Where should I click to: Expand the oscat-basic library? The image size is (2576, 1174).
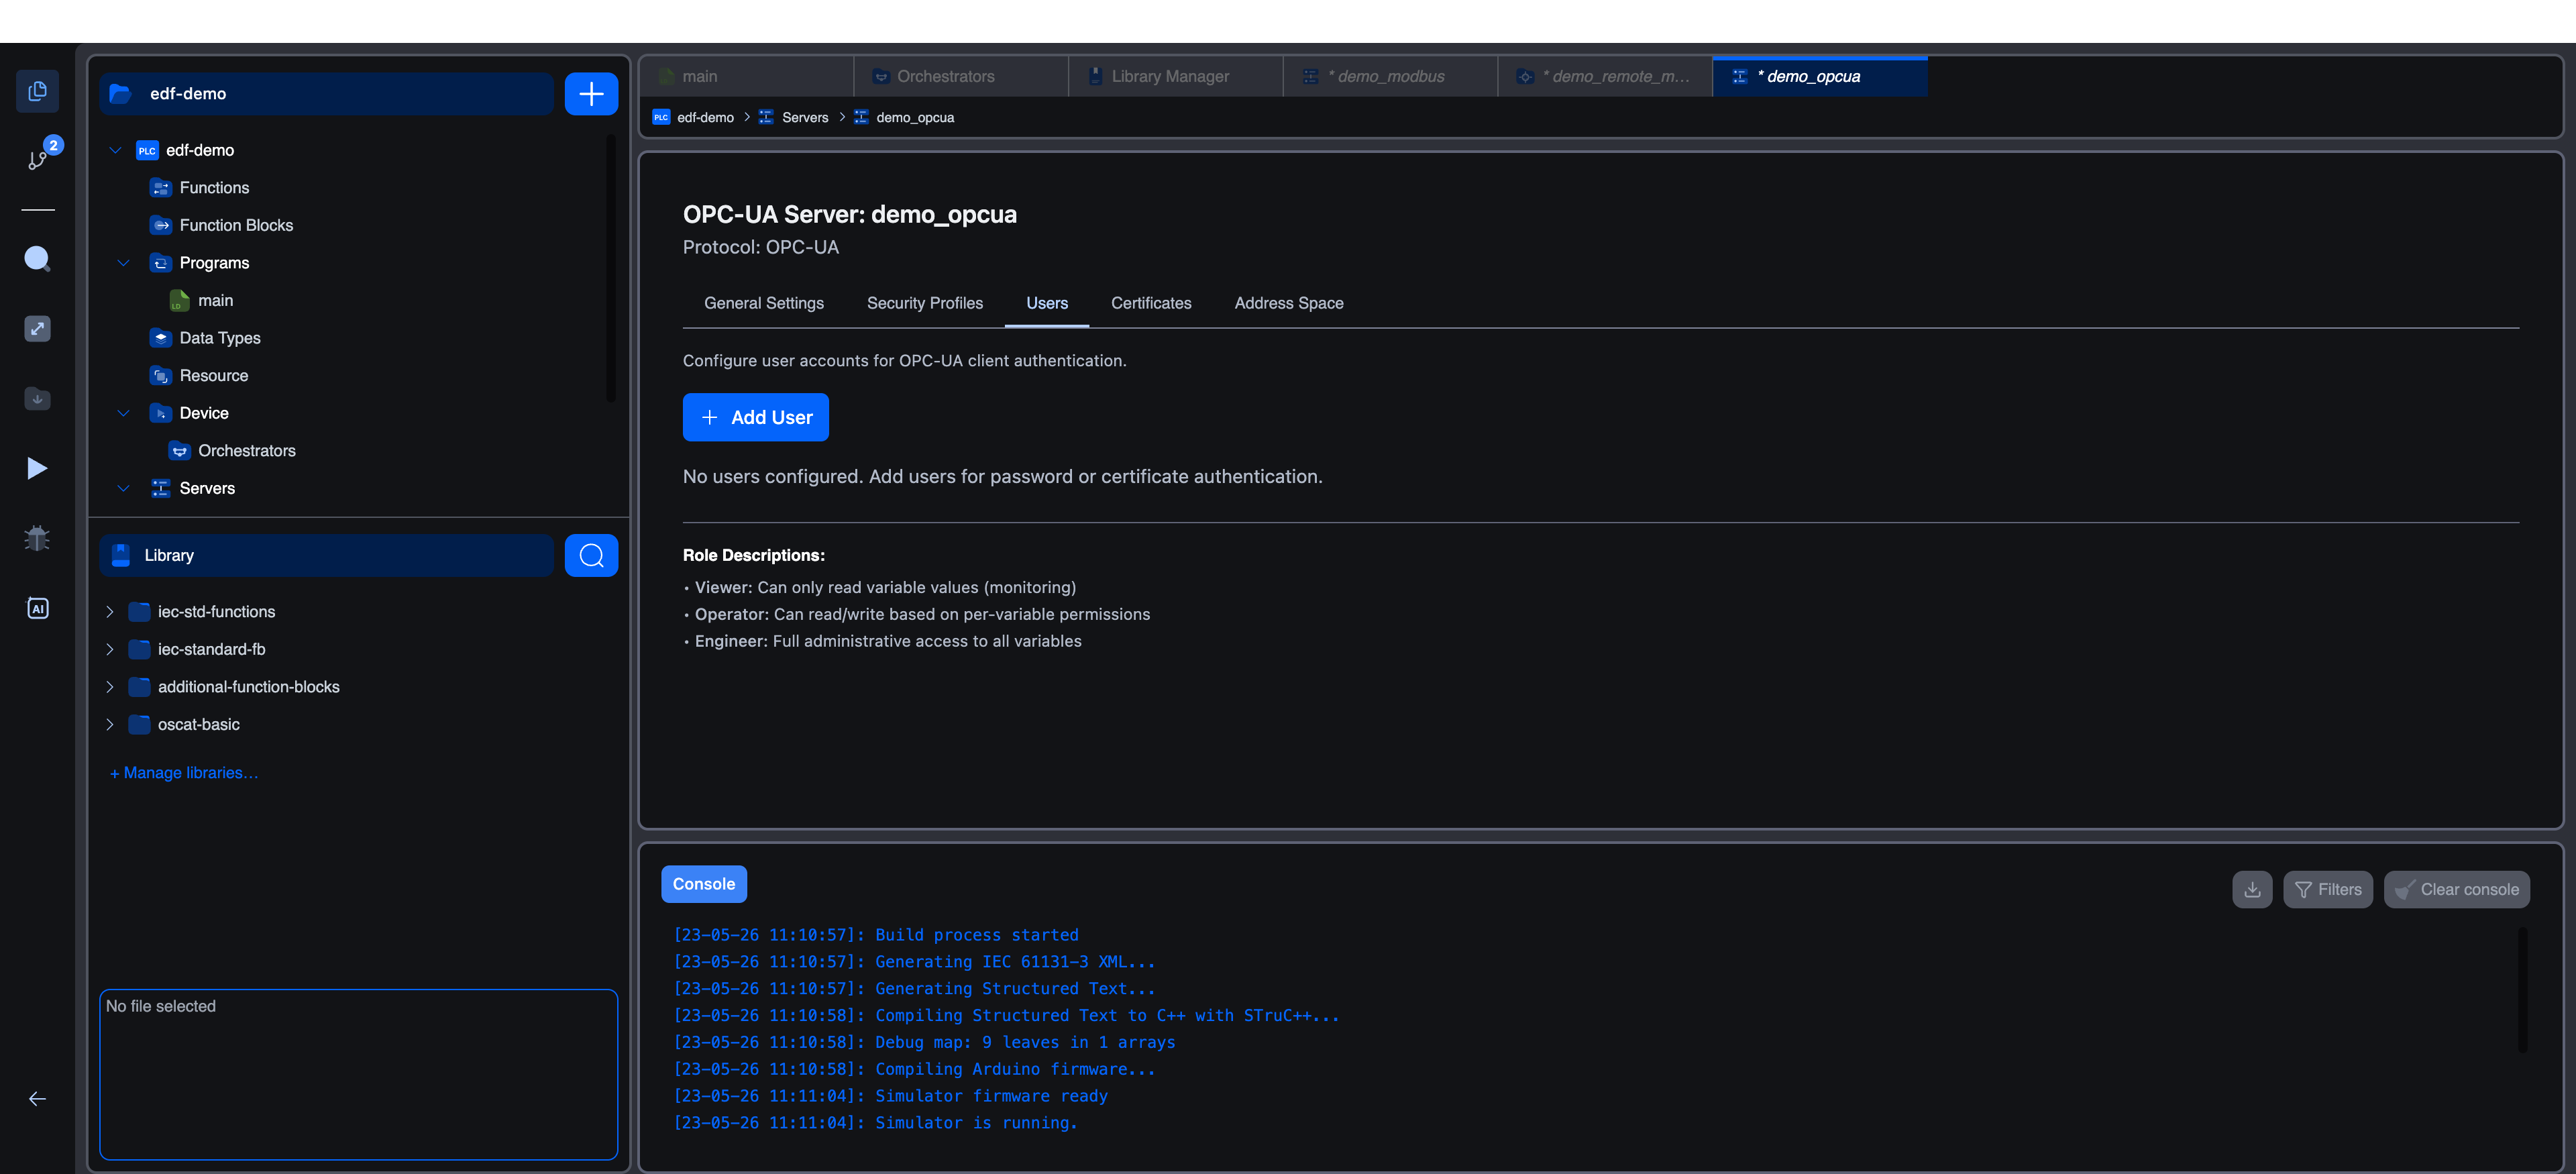coord(110,724)
